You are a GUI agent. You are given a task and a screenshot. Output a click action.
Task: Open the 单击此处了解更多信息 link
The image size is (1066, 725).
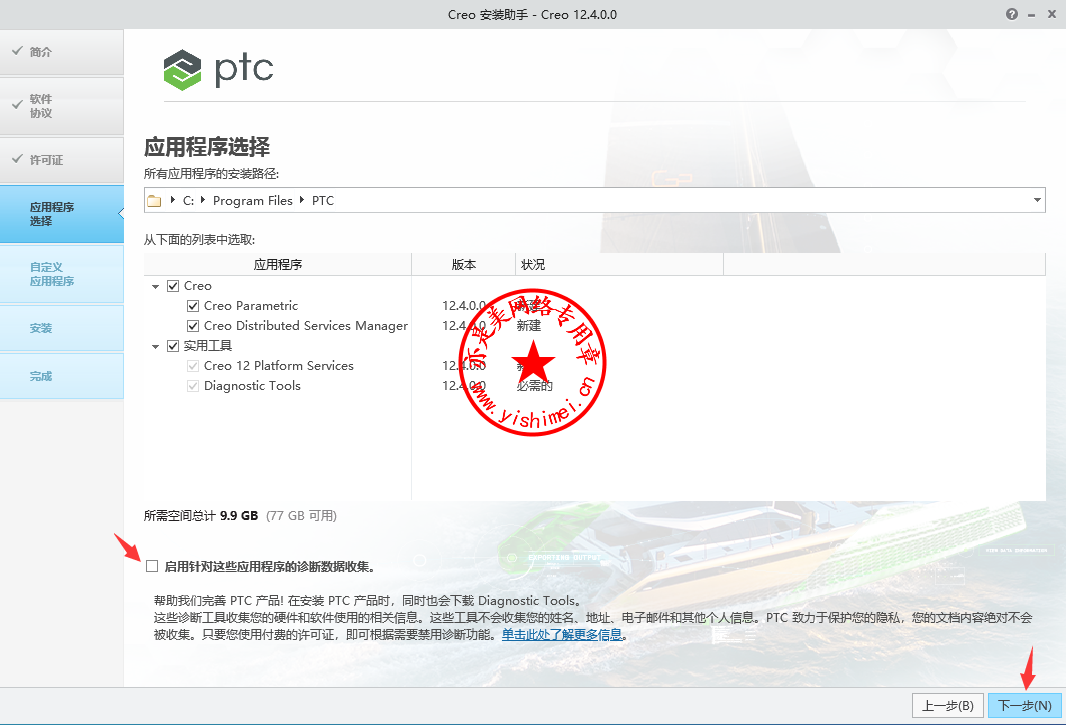pyautogui.click(x=562, y=635)
